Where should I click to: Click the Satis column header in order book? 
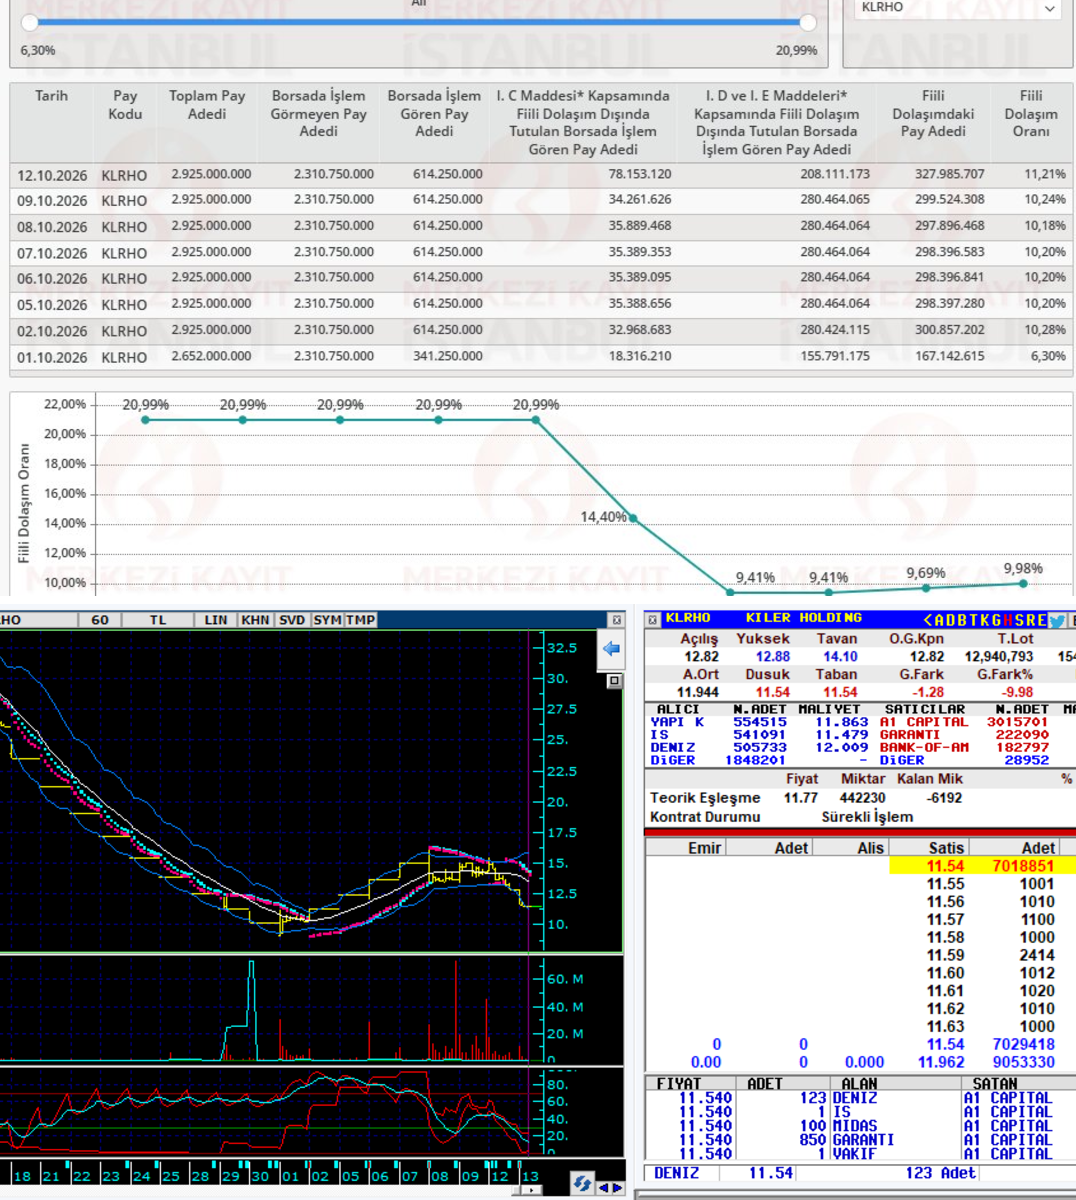pyautogui.click(x=946, y=848)
